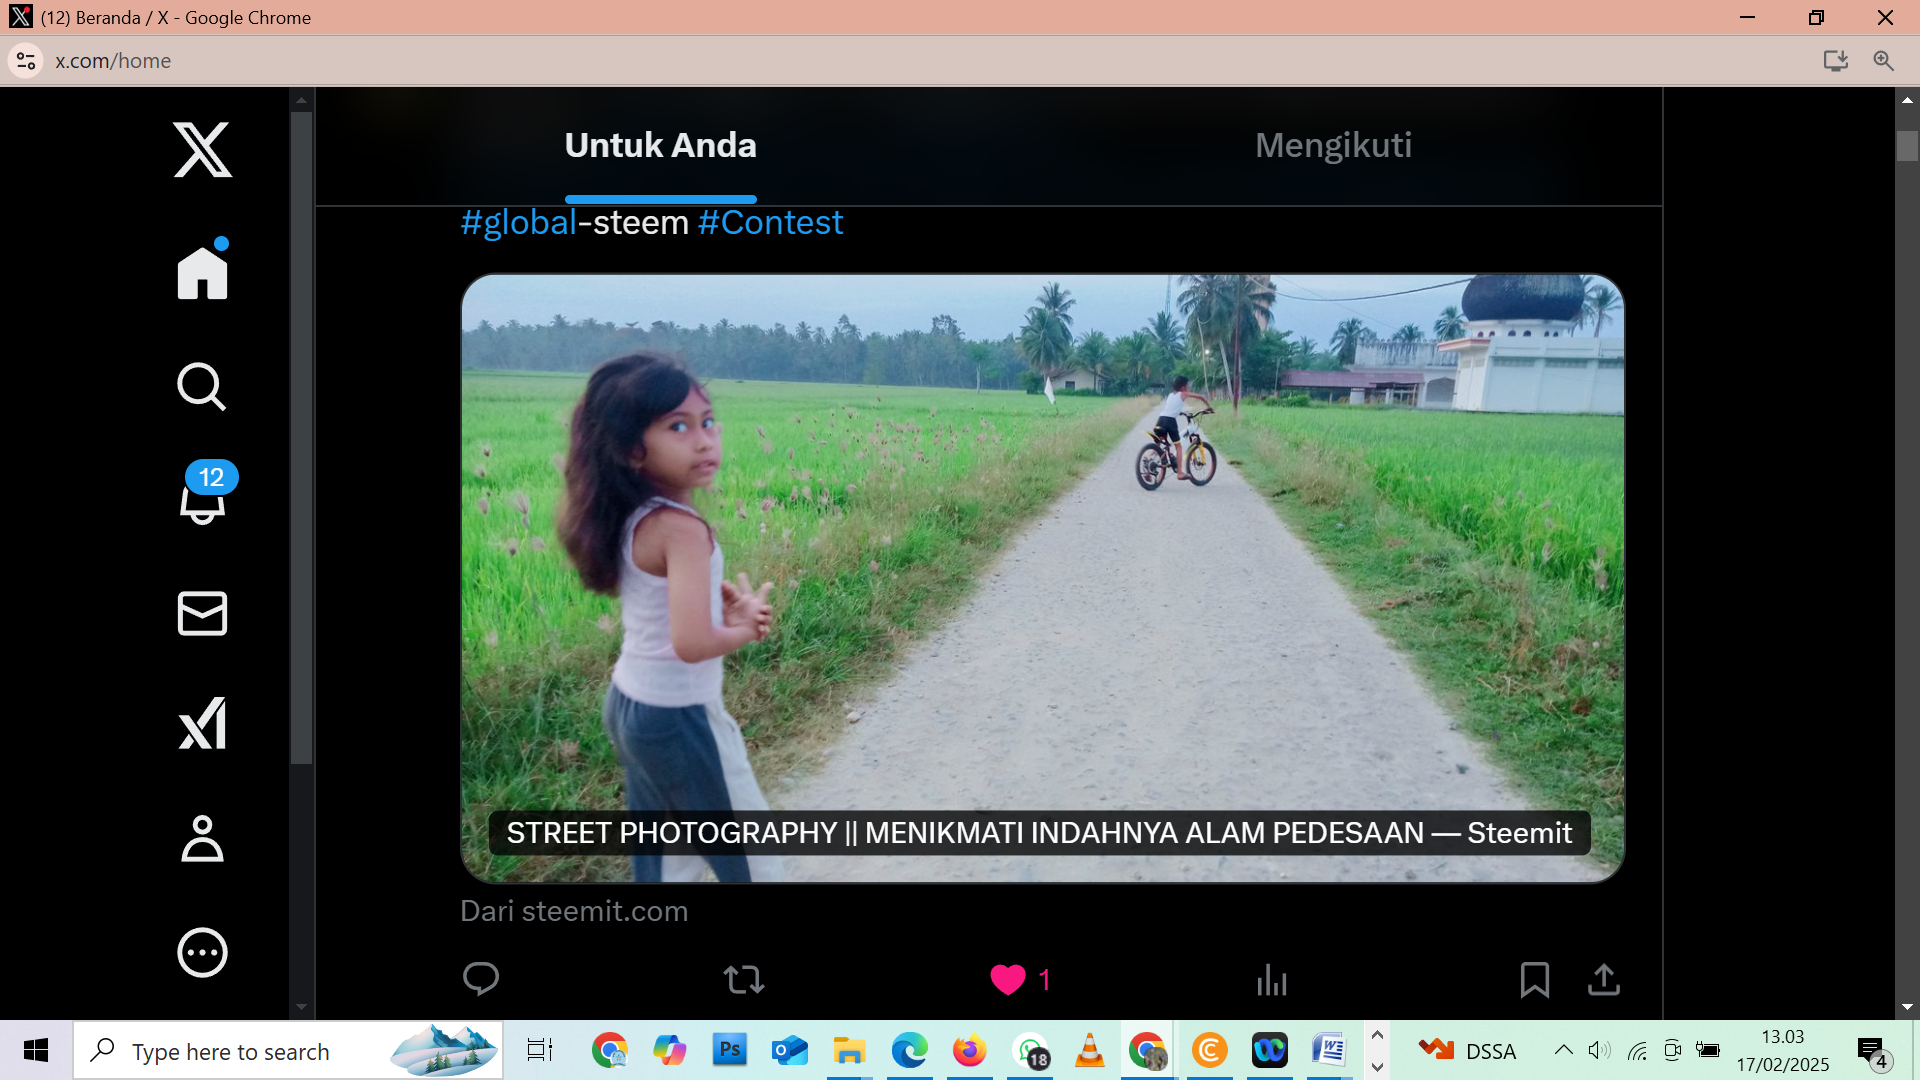Open the #Contest hashtag link
1920x1080 pixels.
tap(770, 223)
